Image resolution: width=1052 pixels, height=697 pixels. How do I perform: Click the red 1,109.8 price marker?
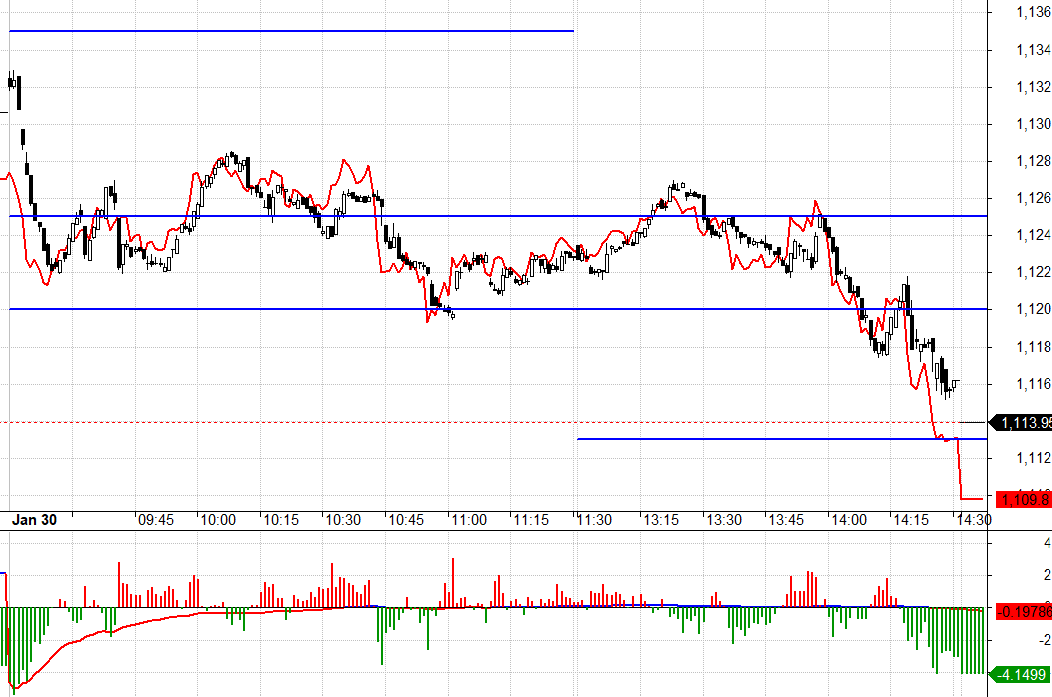click(x=1022, y=498)
